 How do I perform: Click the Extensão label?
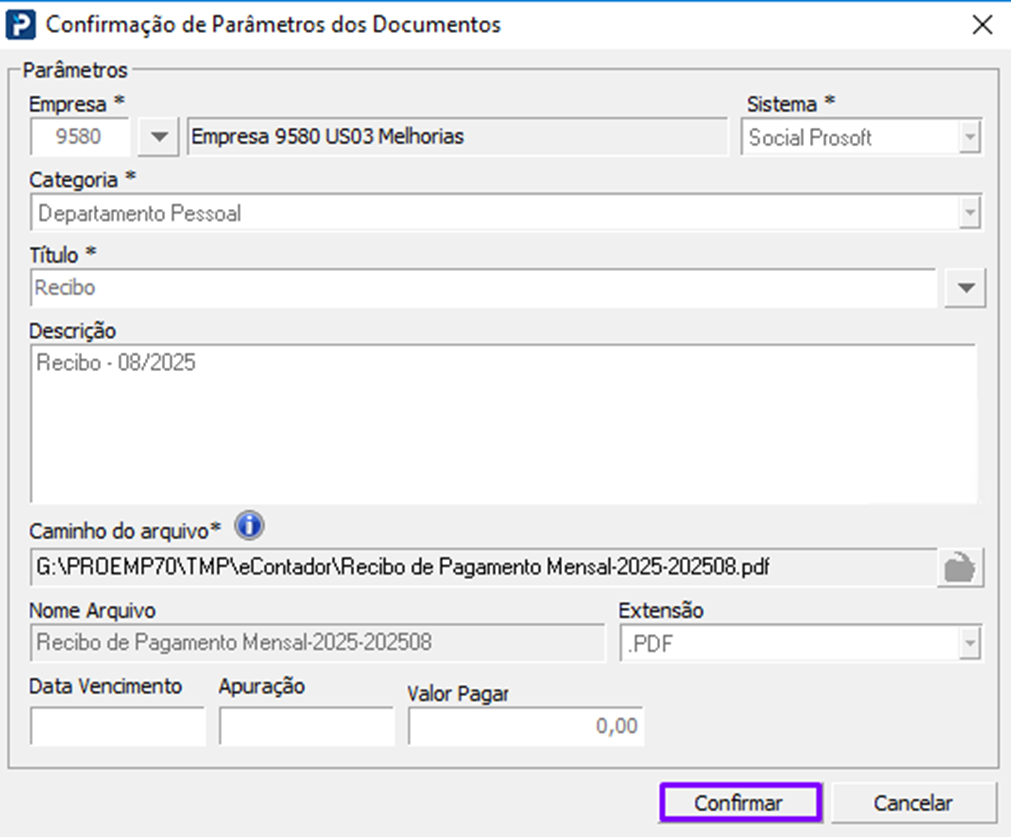point(661,611)
